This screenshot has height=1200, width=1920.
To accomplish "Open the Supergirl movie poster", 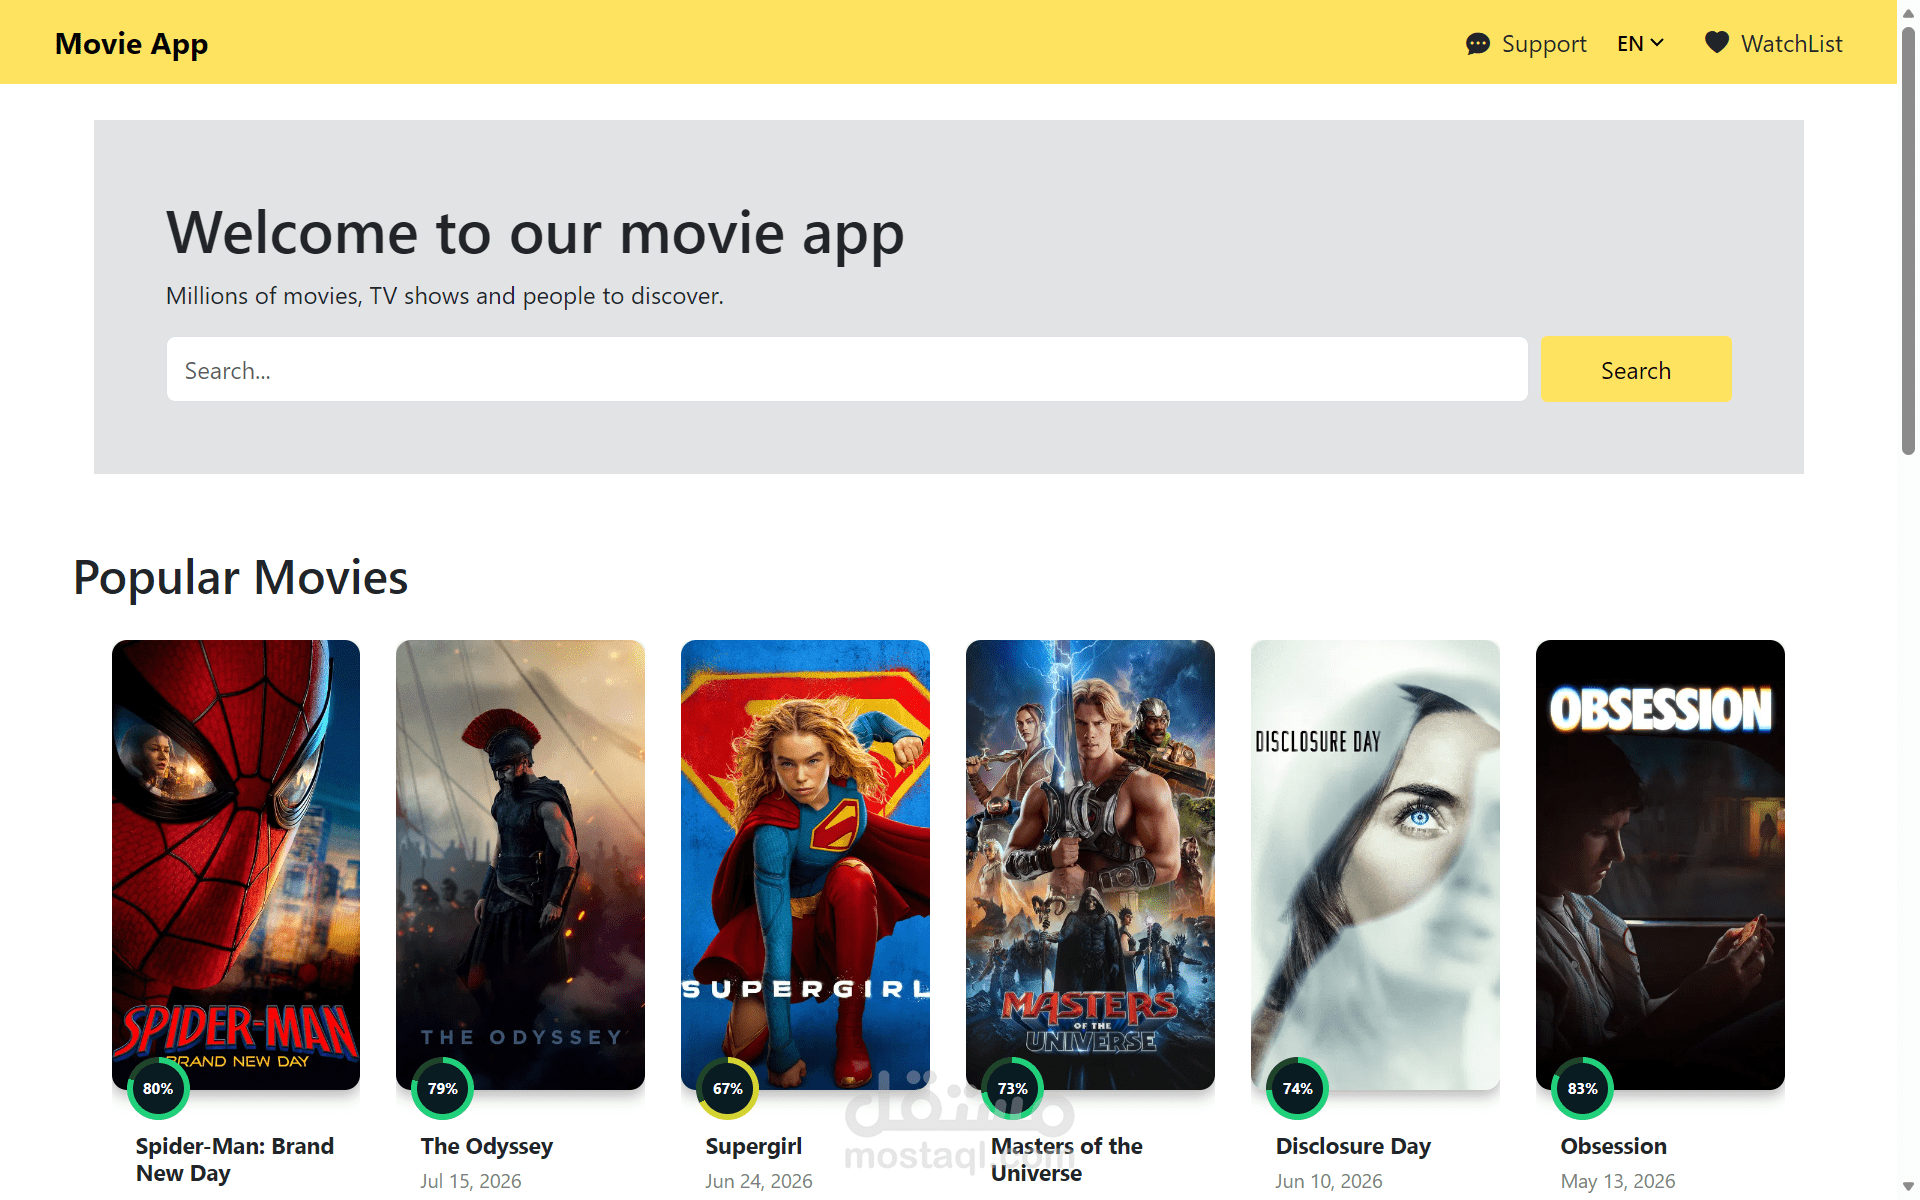I will tap(805, 865).
